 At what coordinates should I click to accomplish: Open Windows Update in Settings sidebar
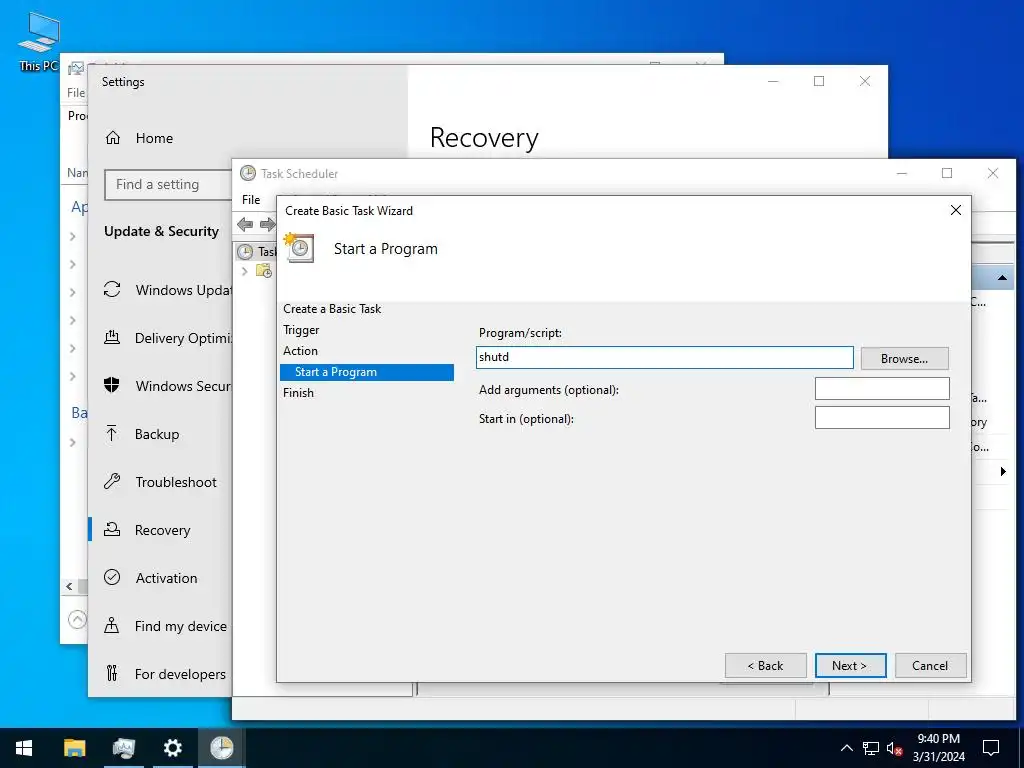(167, 290)
